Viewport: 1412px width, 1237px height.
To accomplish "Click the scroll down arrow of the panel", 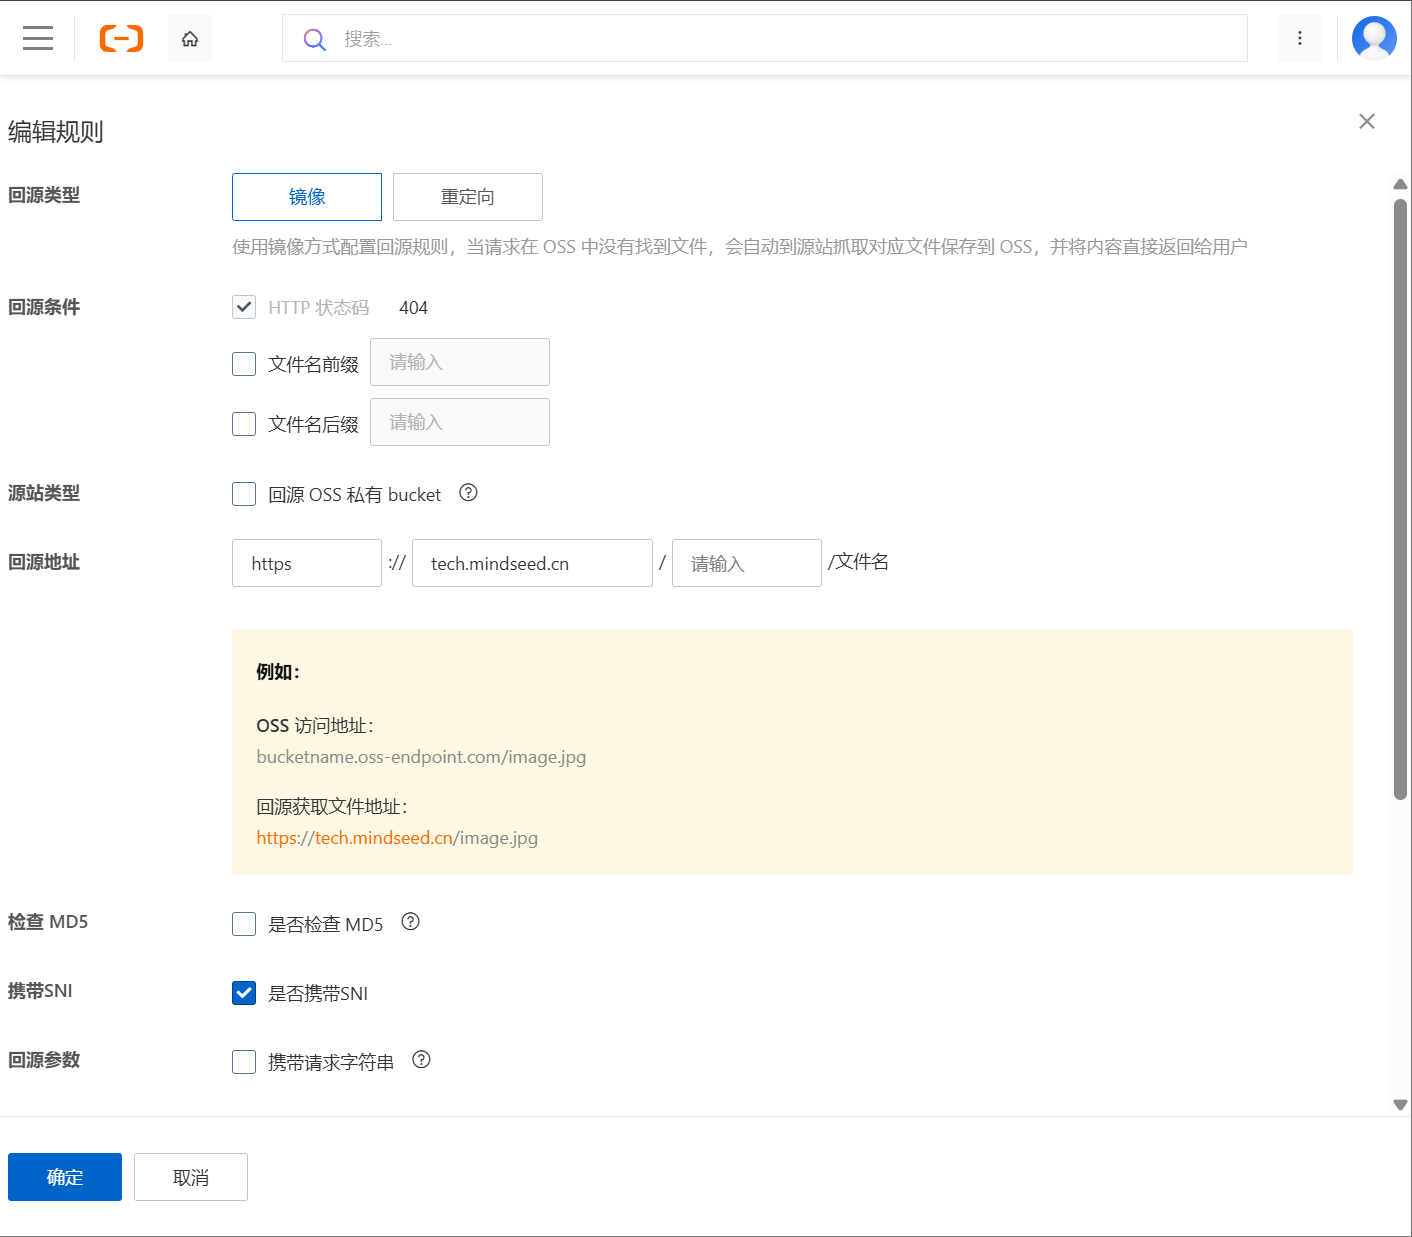I will pyautogui.click(x=1400, y=1105).
